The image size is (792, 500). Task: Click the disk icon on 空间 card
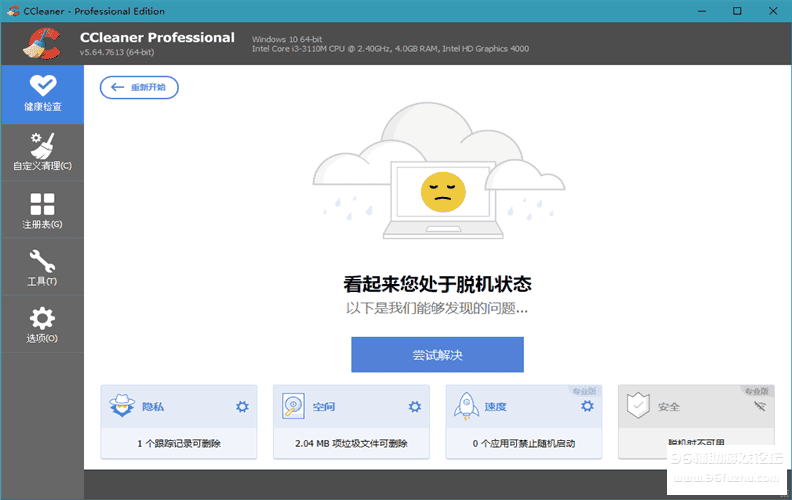click(x=293, y=406)
